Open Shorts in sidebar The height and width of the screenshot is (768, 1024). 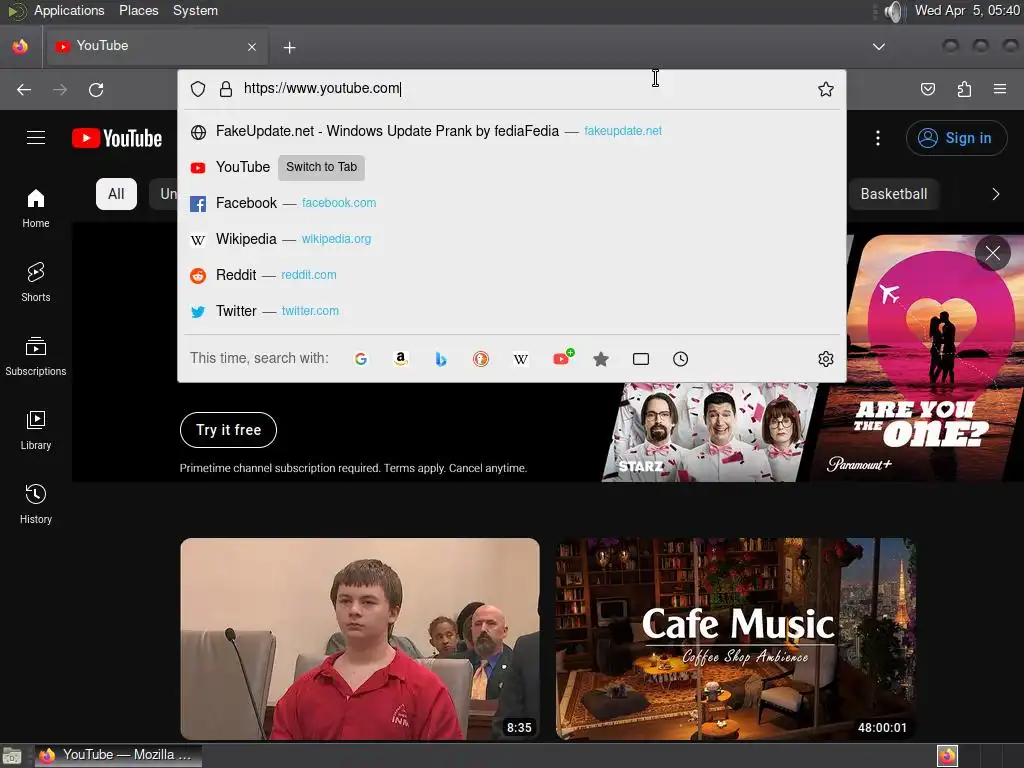click(x=36, y=282)
